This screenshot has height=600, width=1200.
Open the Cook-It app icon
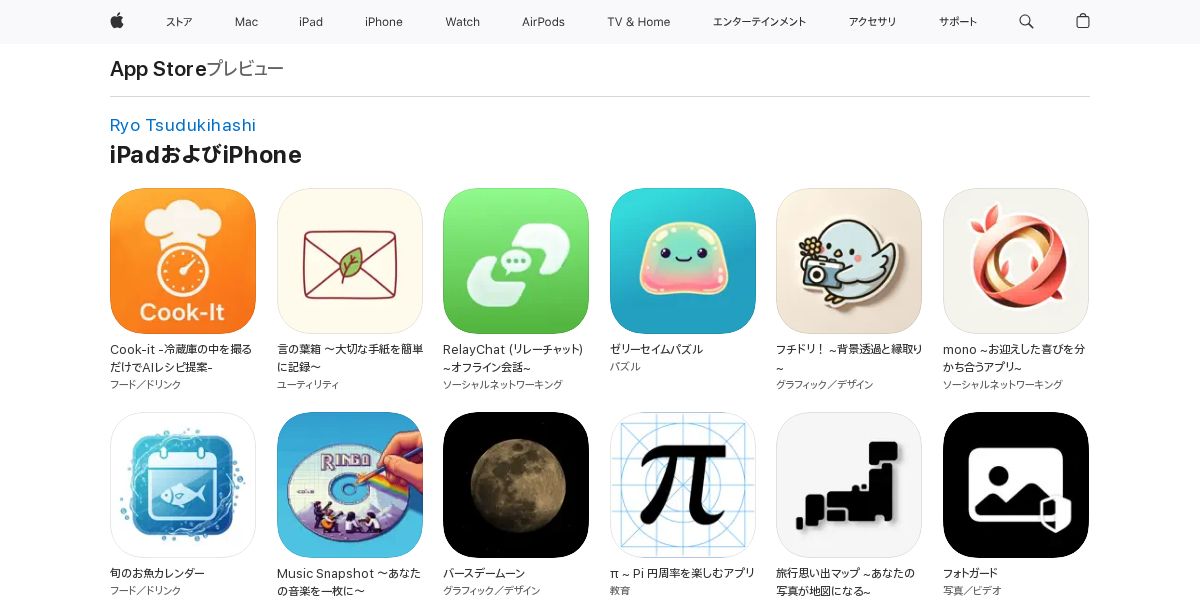pos(183,261)
